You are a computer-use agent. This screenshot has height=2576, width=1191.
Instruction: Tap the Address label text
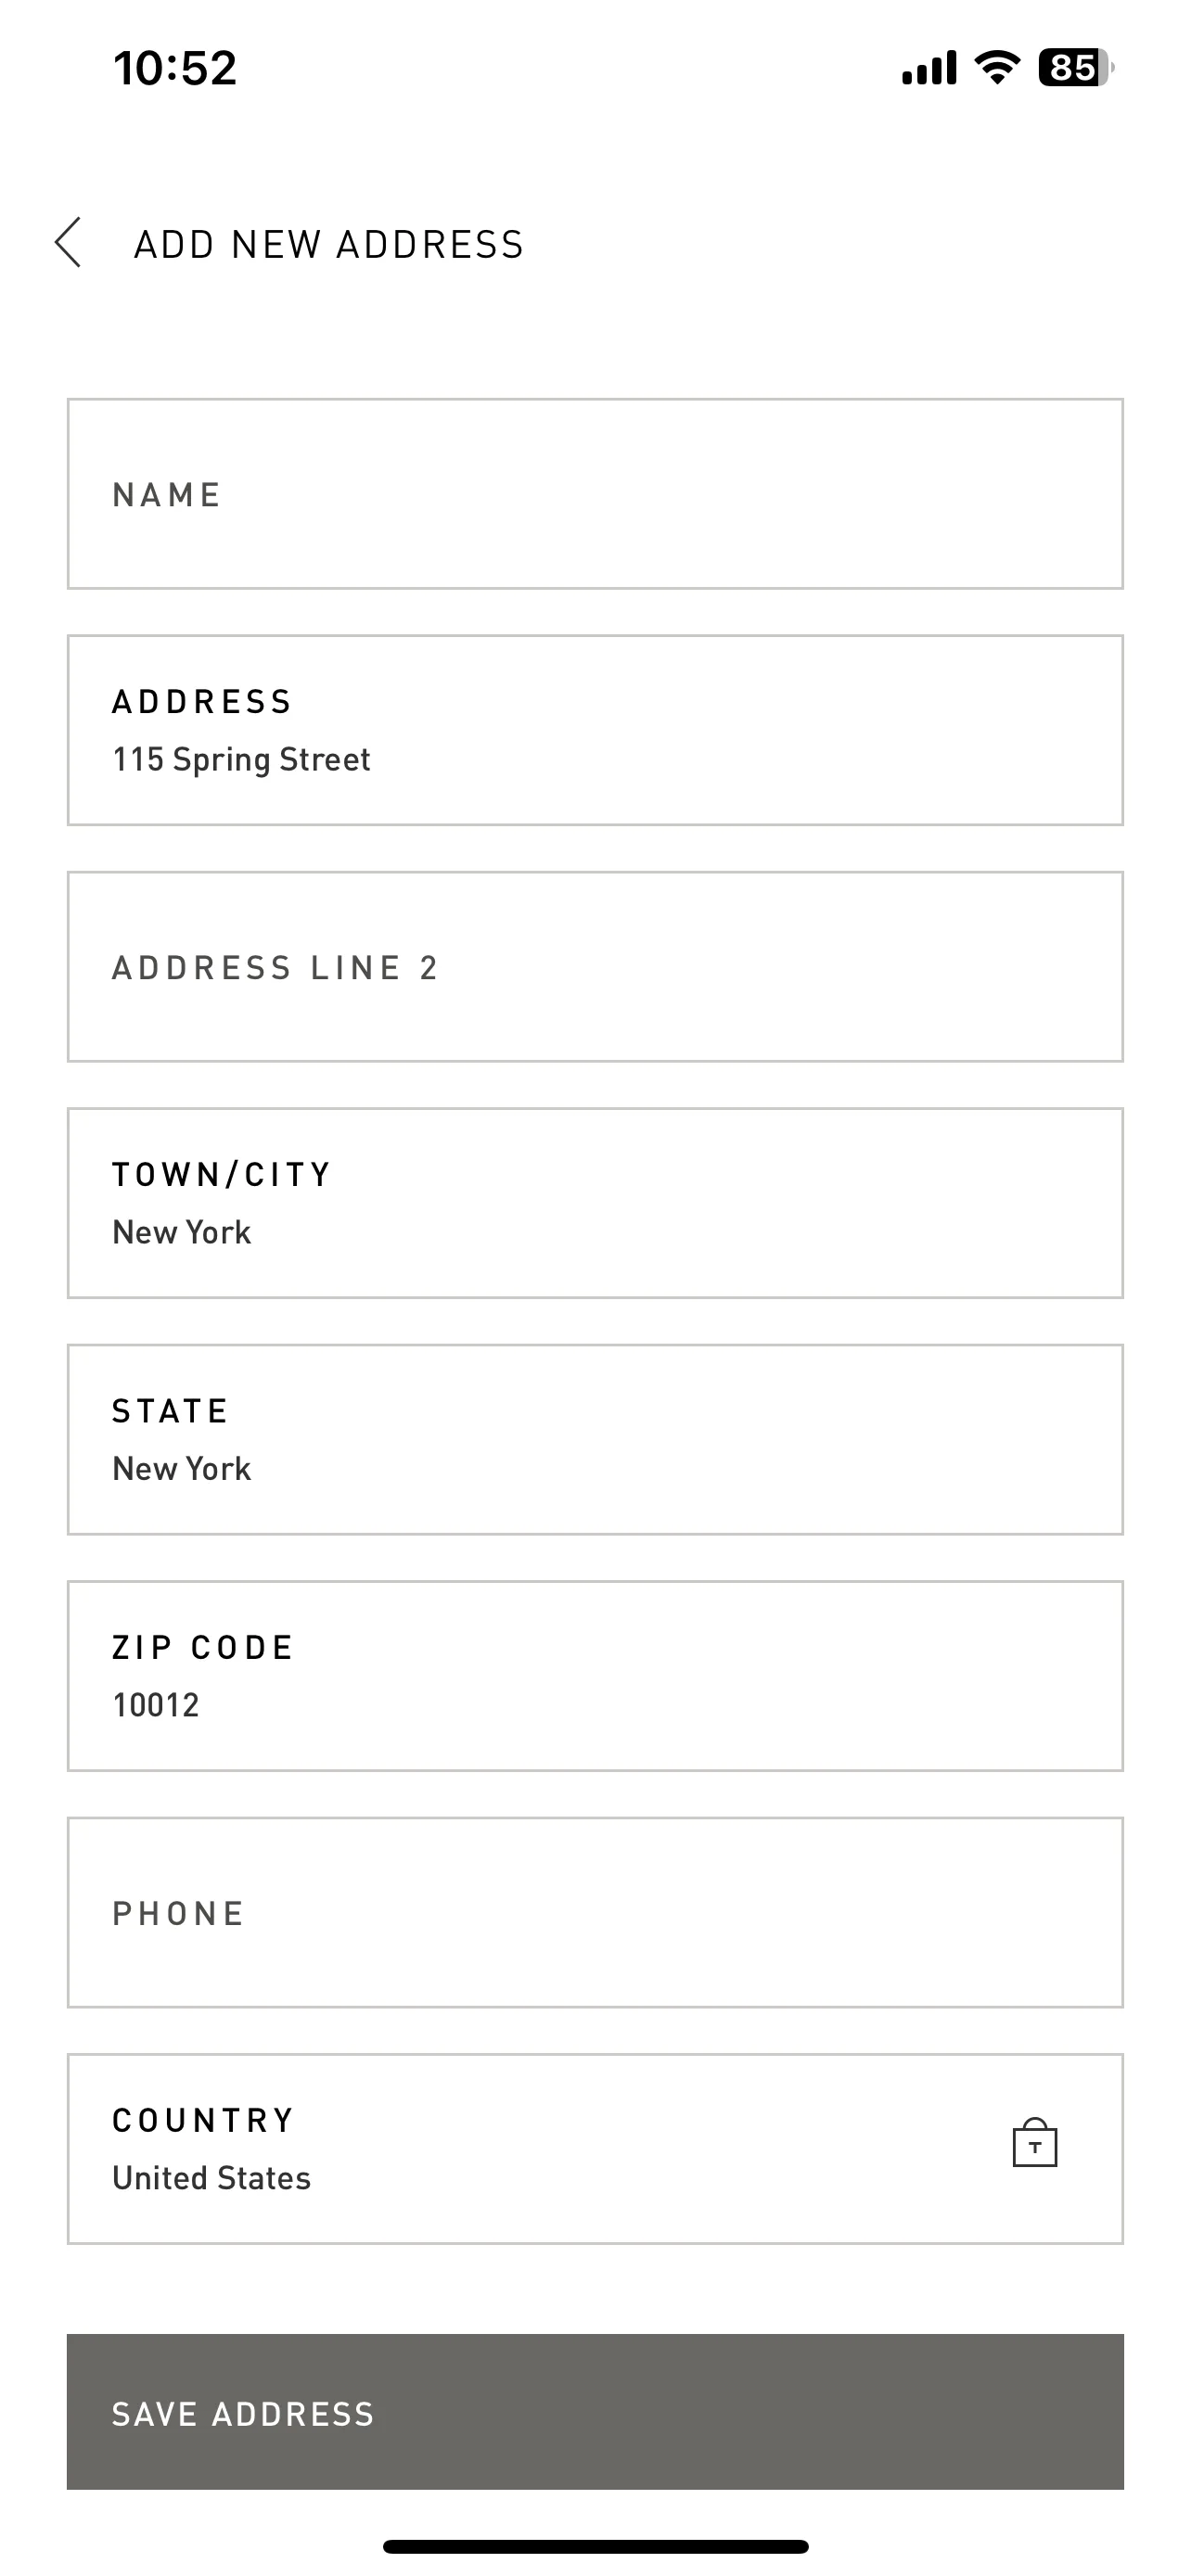point(202,702)
